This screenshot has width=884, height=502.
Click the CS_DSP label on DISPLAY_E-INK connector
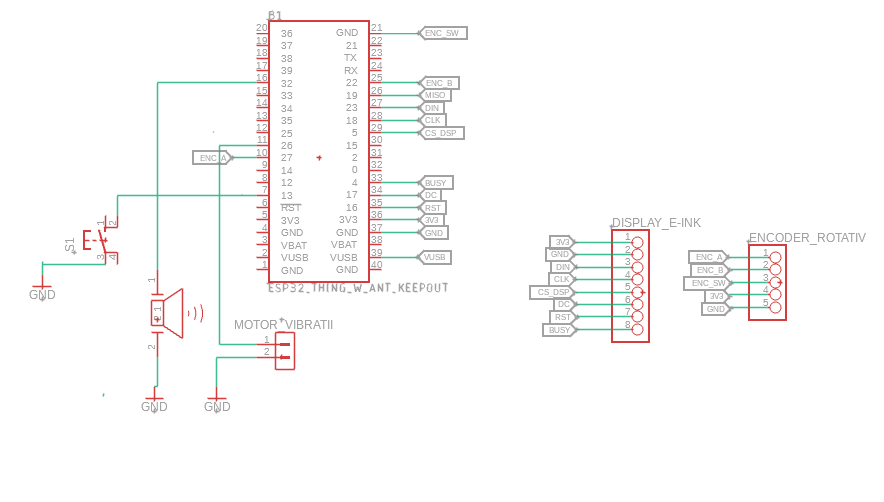coord(552,292)
